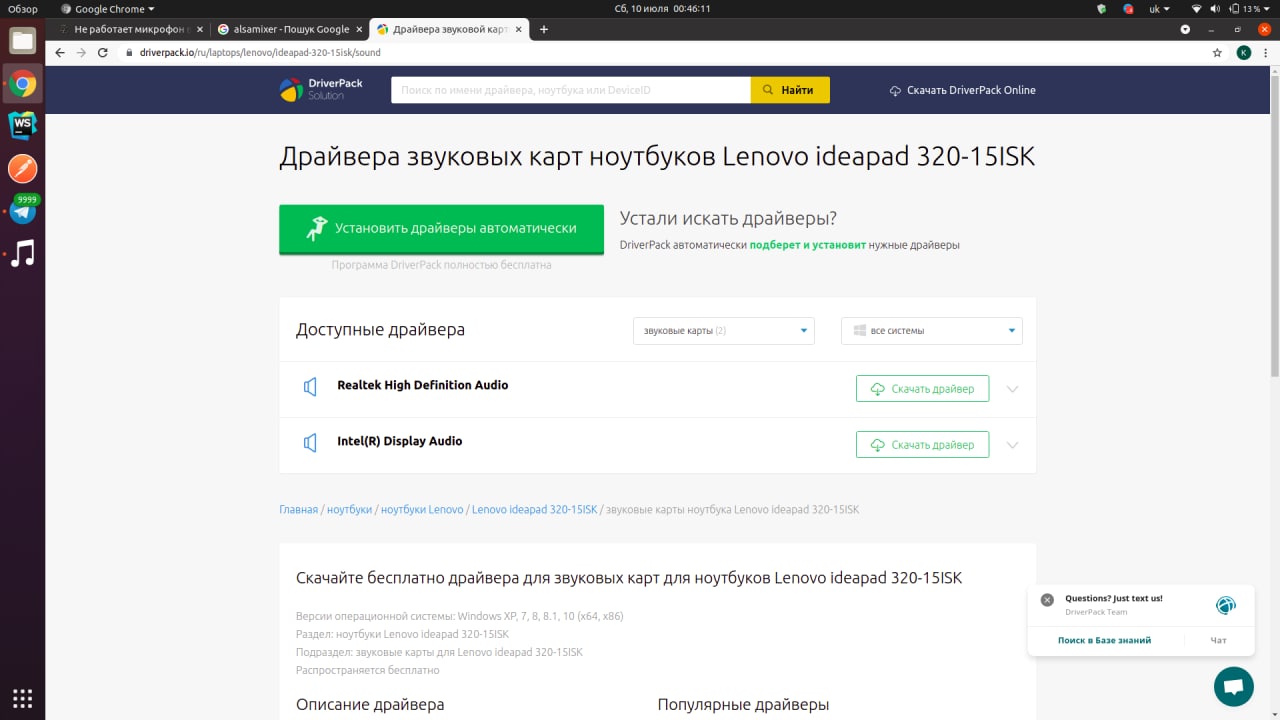This screenshot has height=720, width=1280.
Task: Click the 'Описание драйвера' heading
Action: (370, 705)
